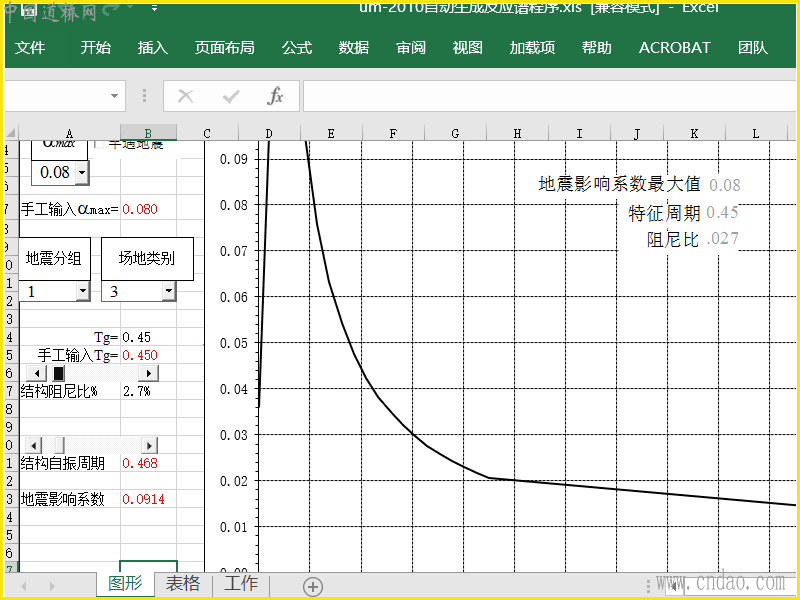Screen dimensions: 800x600
Task: Select the red 0.080 αmax cell
Action: [148, 209]
